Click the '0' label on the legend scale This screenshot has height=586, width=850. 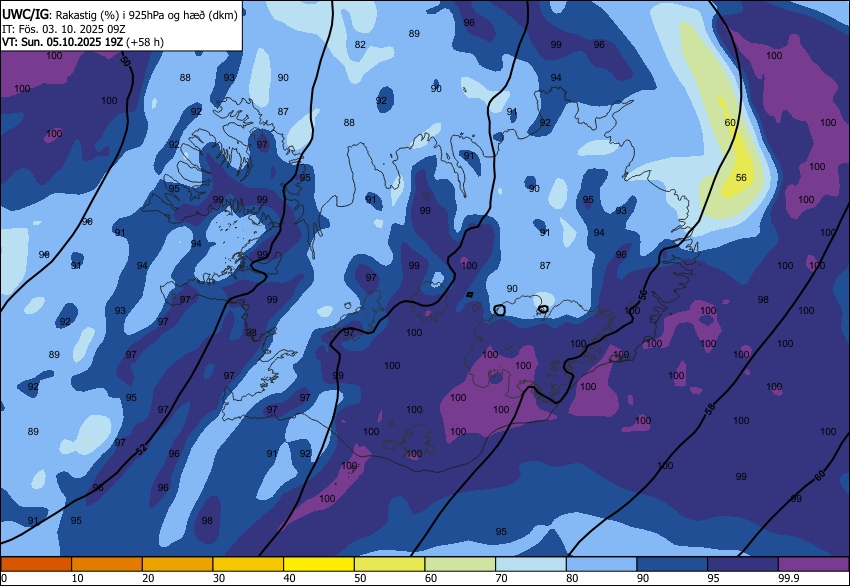tap(4, 578)
